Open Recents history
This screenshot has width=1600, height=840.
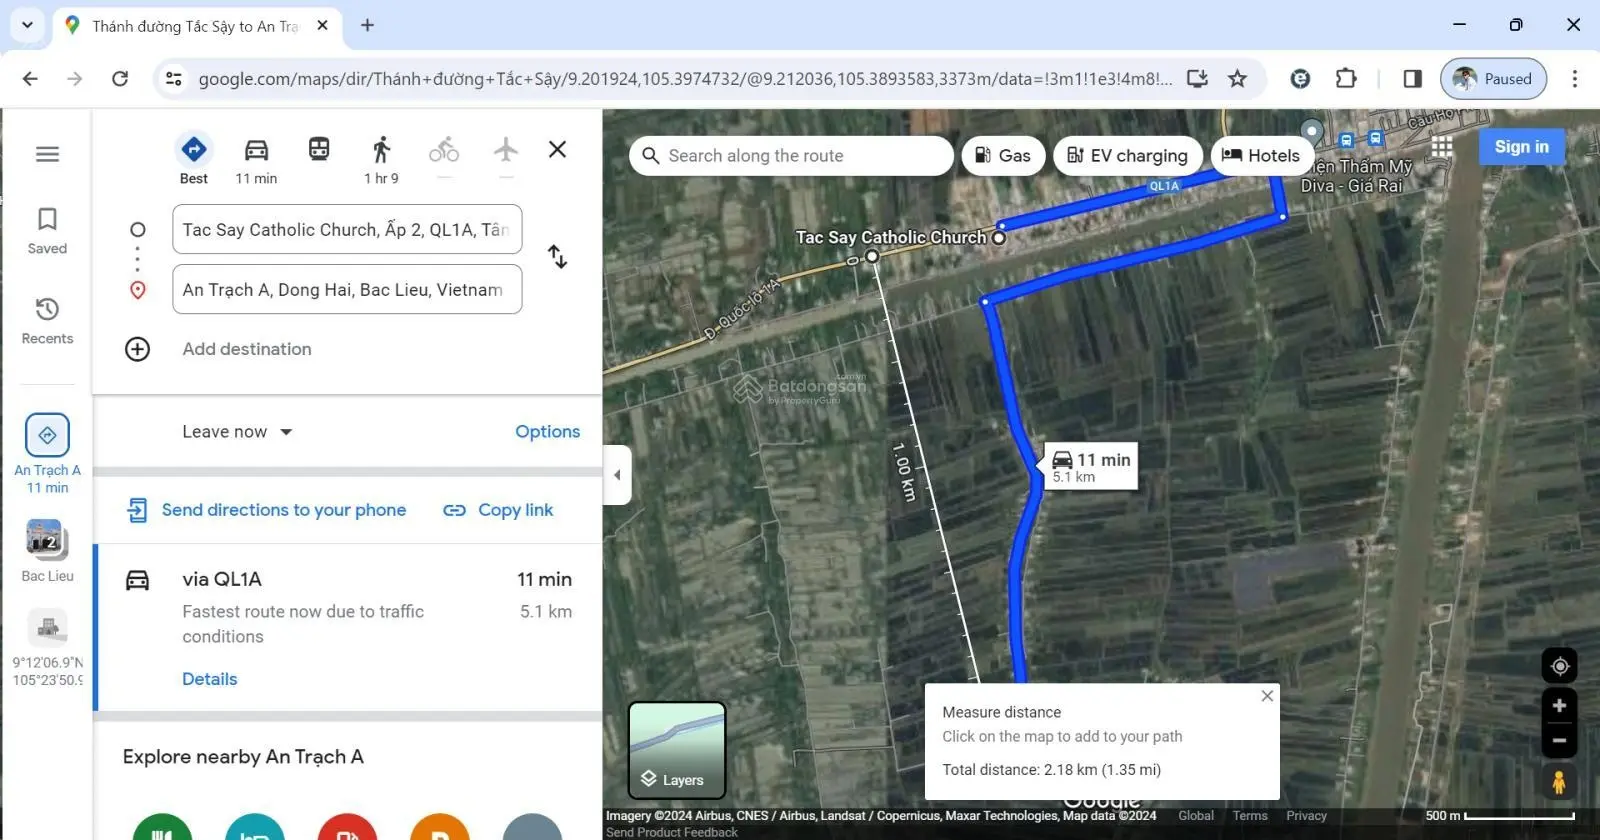click(x=47, y=321)
